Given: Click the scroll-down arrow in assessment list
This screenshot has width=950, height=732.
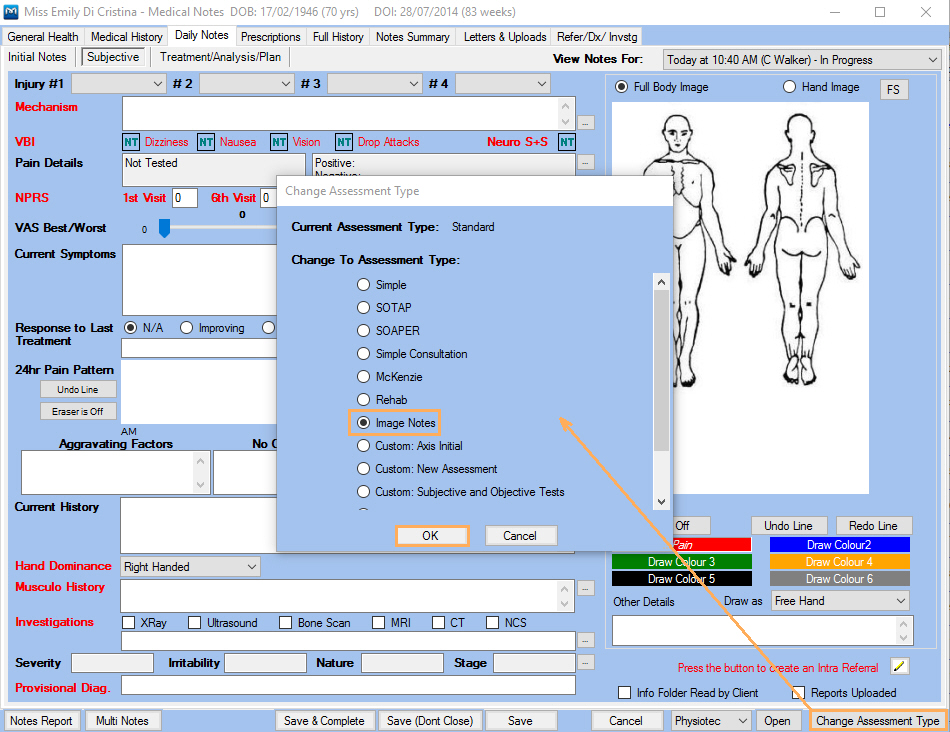Looking at the screenshot, I should tap(662, 502).
